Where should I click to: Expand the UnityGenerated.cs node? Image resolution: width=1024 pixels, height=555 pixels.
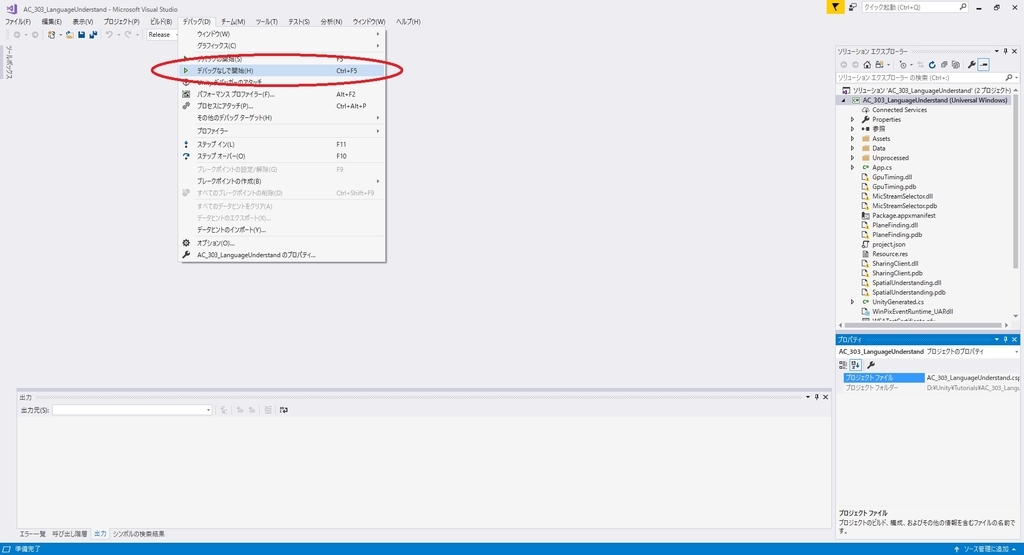[852, 302]
